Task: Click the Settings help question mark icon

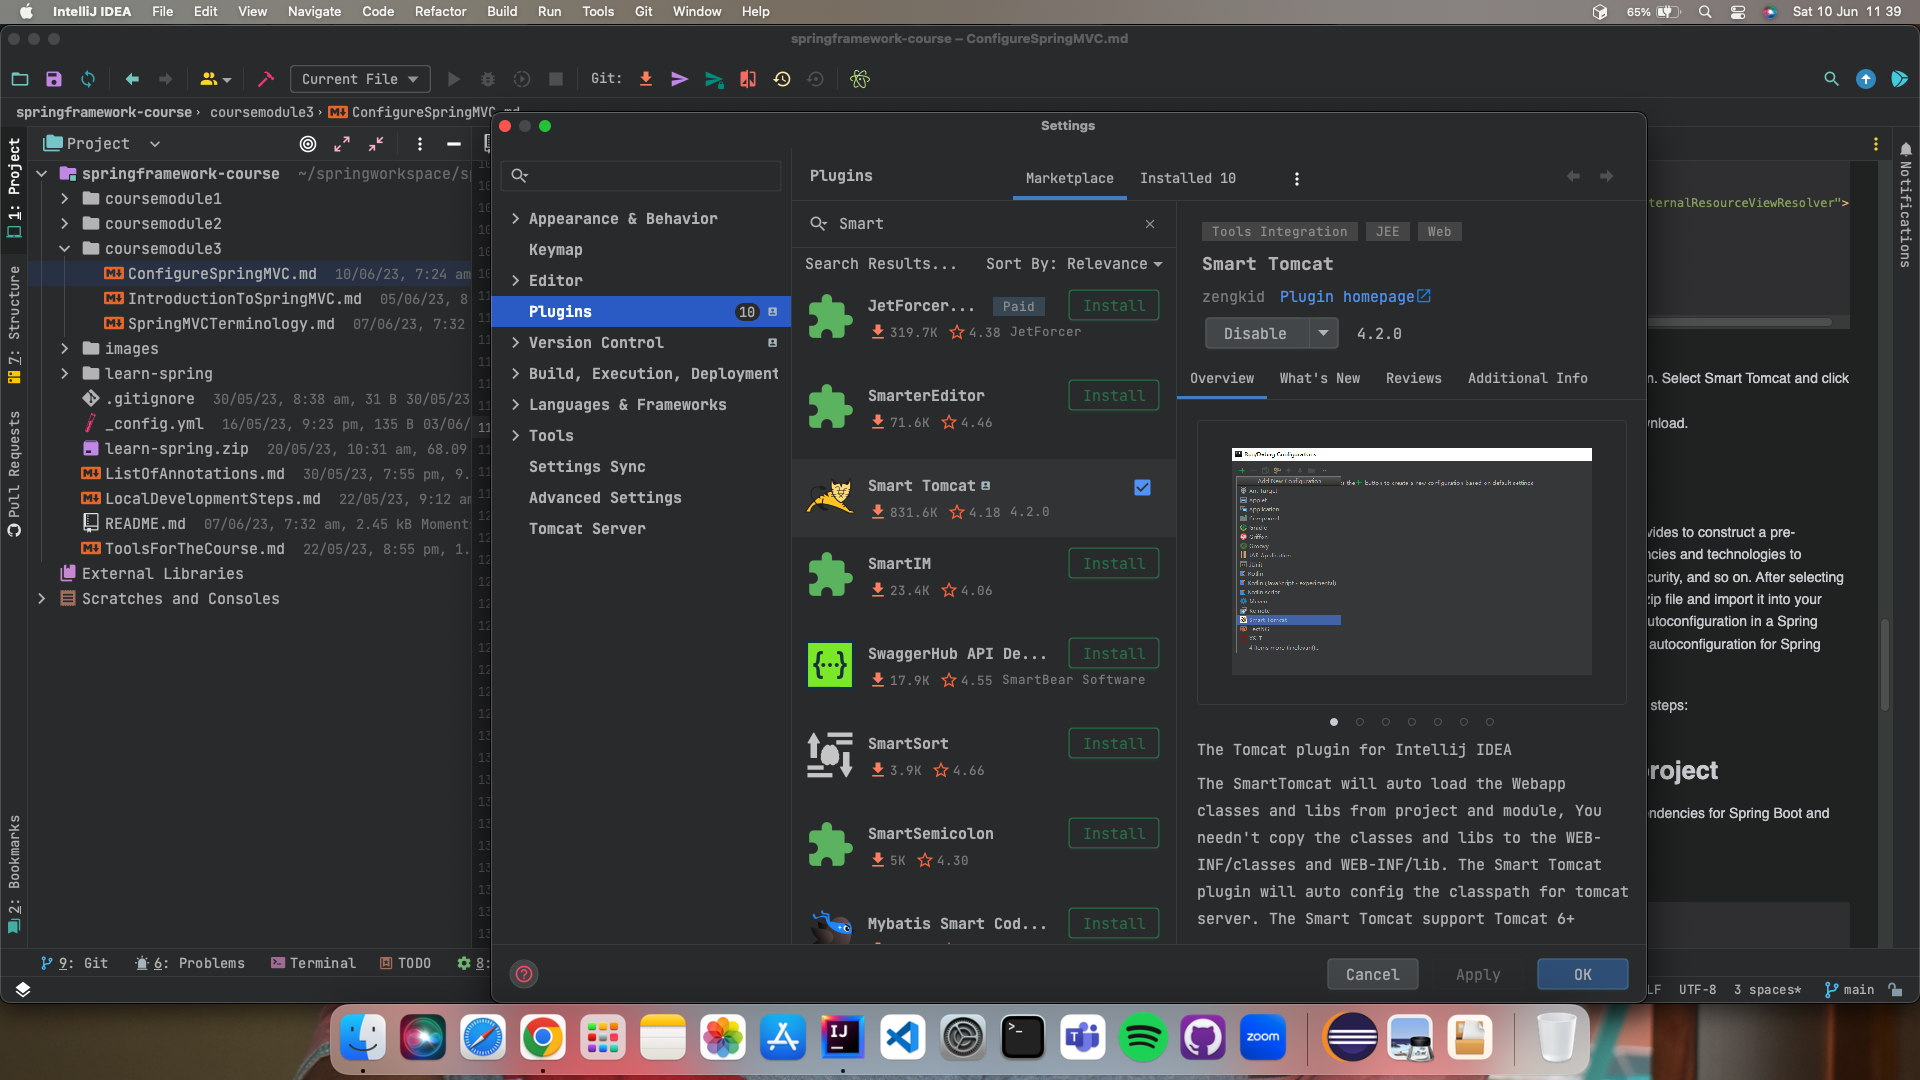Action: click(524, 974)
